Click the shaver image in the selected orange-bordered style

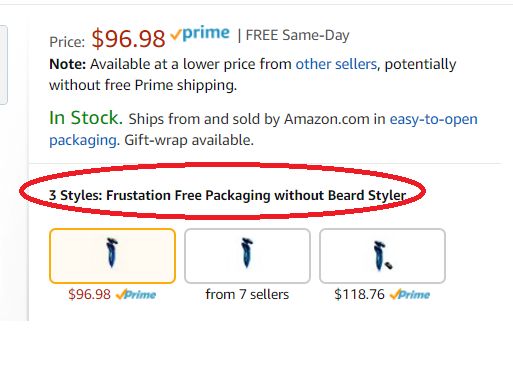click(112, 253)
